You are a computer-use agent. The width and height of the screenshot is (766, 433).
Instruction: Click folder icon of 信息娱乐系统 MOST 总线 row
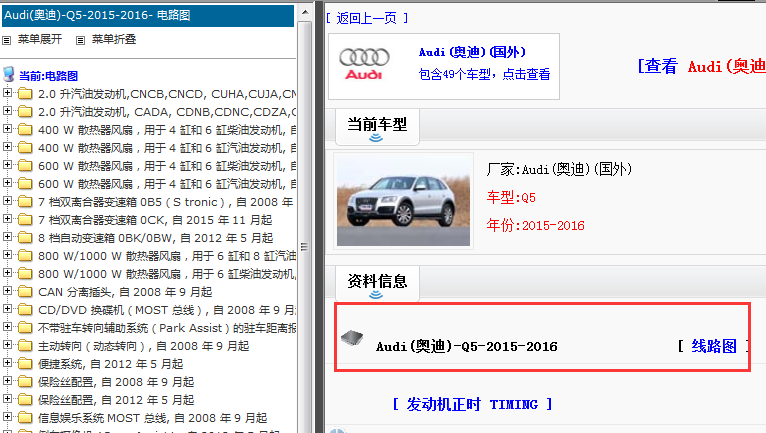[25, 418]
